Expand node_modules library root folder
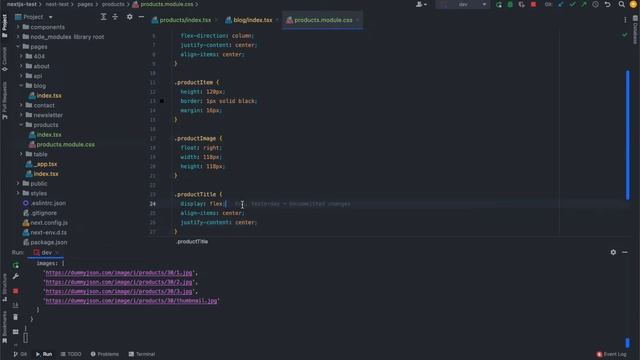This screenshot has width=640, height=360. (18, 37)
